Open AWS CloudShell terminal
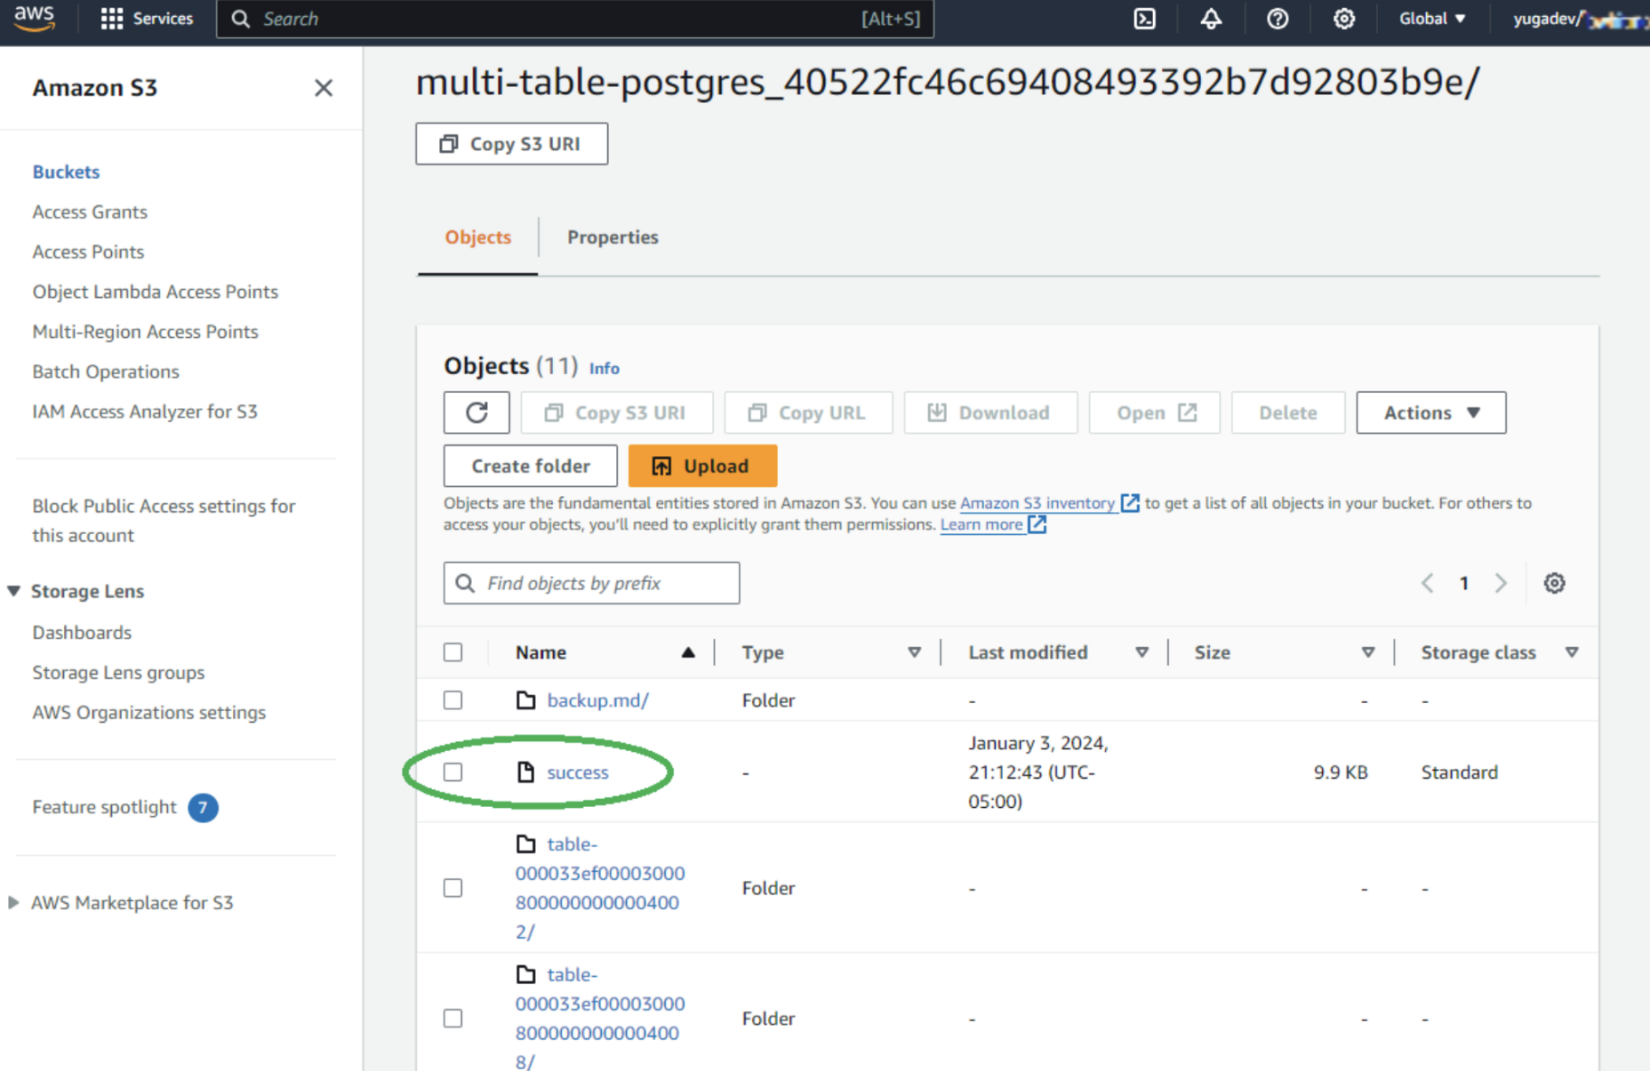 click(1144, 18)
